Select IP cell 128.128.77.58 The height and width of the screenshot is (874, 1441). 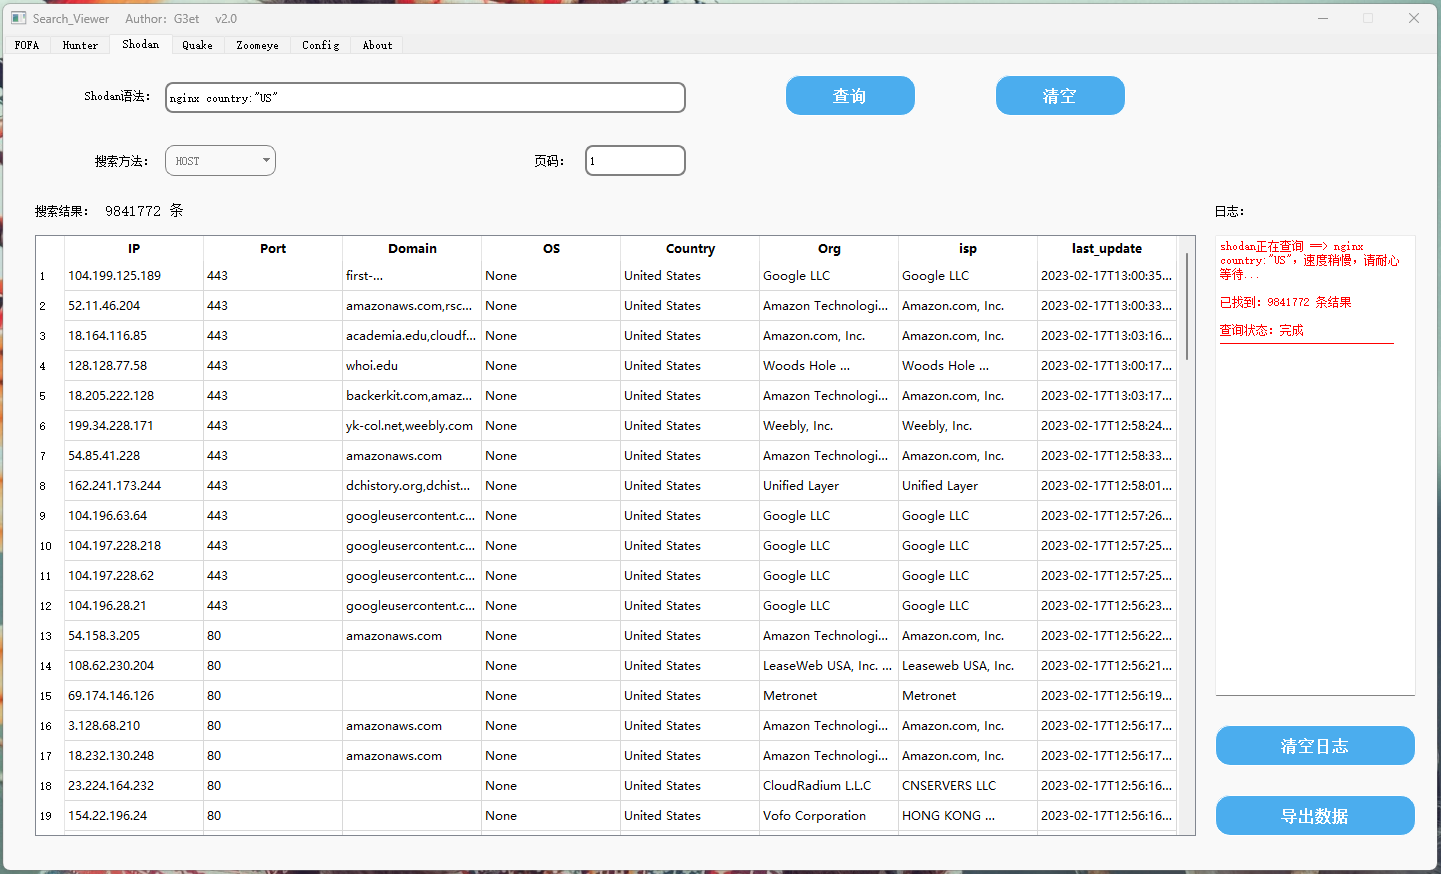(x=134, y=366)
